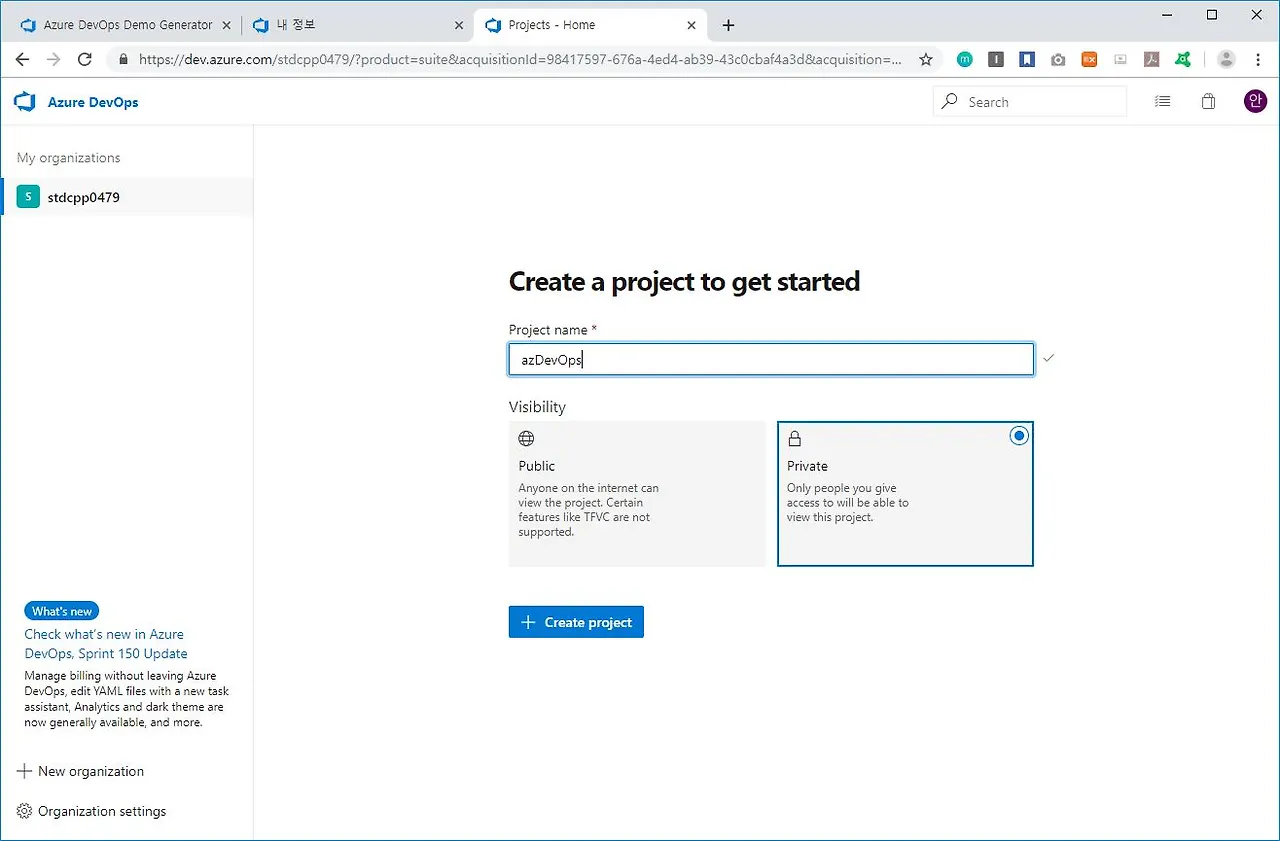Click the Azure DevOps logo icon
Image resolution: width=1280 pixels, height=841 pixels.
(25, 102)
